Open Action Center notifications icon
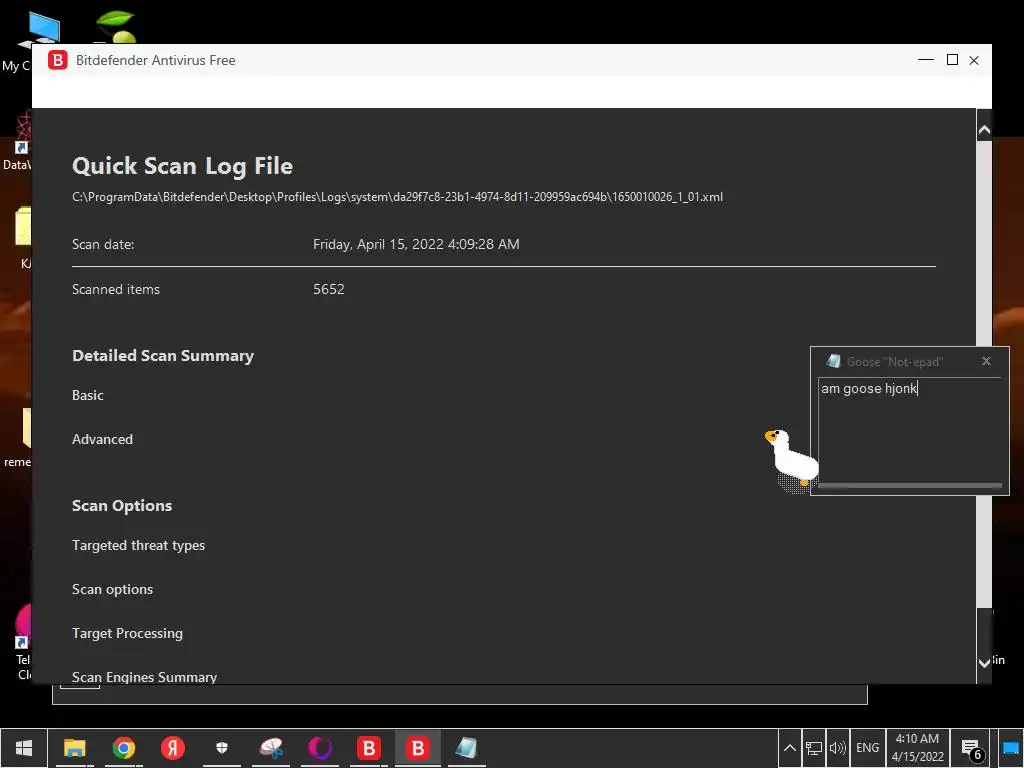Image resolution: width=1024 pixels, height=768 pixels. coord(971,748)
